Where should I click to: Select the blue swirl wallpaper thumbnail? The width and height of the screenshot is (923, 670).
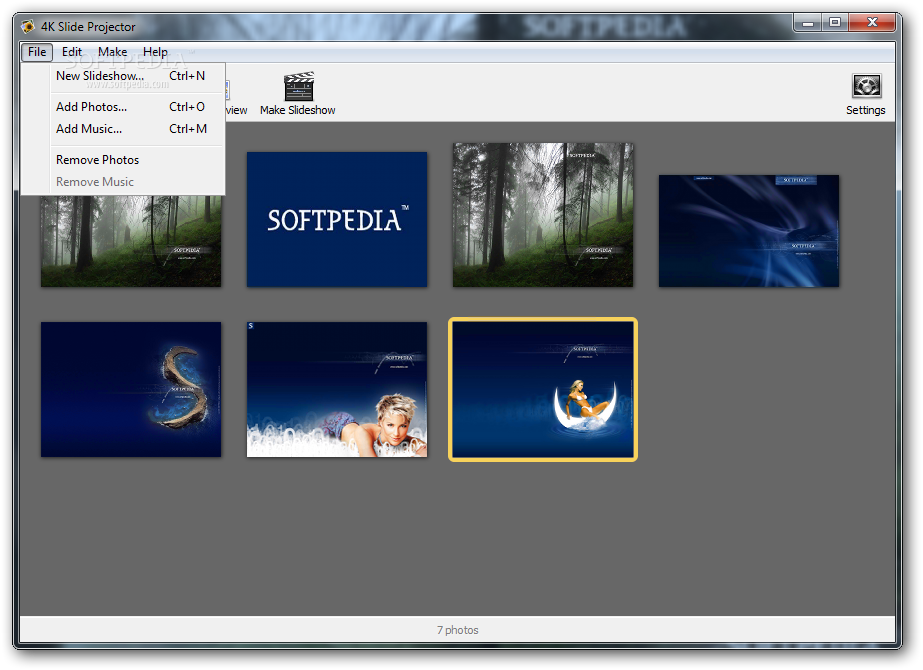pyautogui.click(x=749, y=231)
